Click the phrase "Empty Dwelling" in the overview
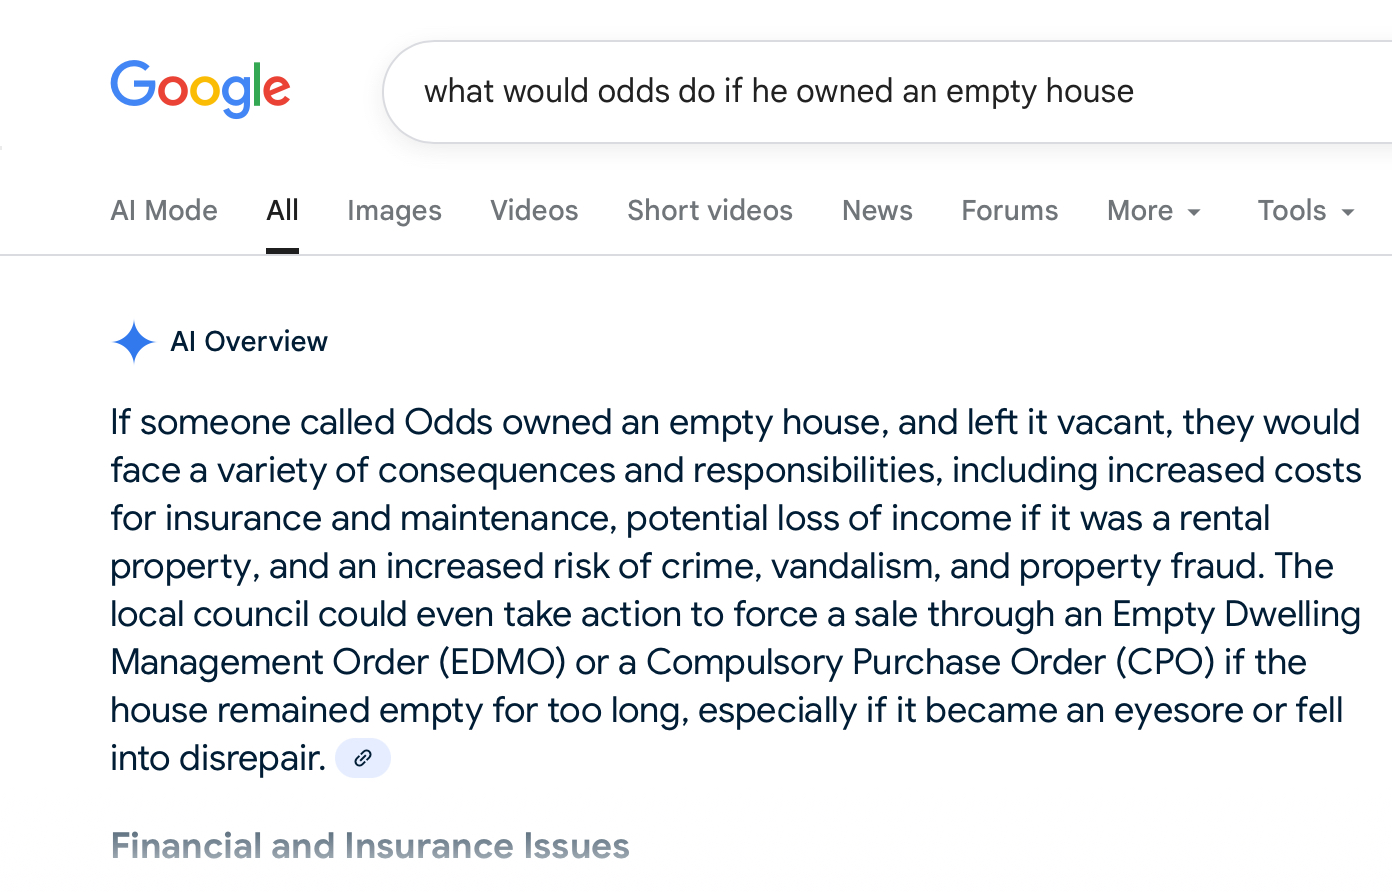1392x892 pixels. pyautogui.click(x=1236, y=614)
